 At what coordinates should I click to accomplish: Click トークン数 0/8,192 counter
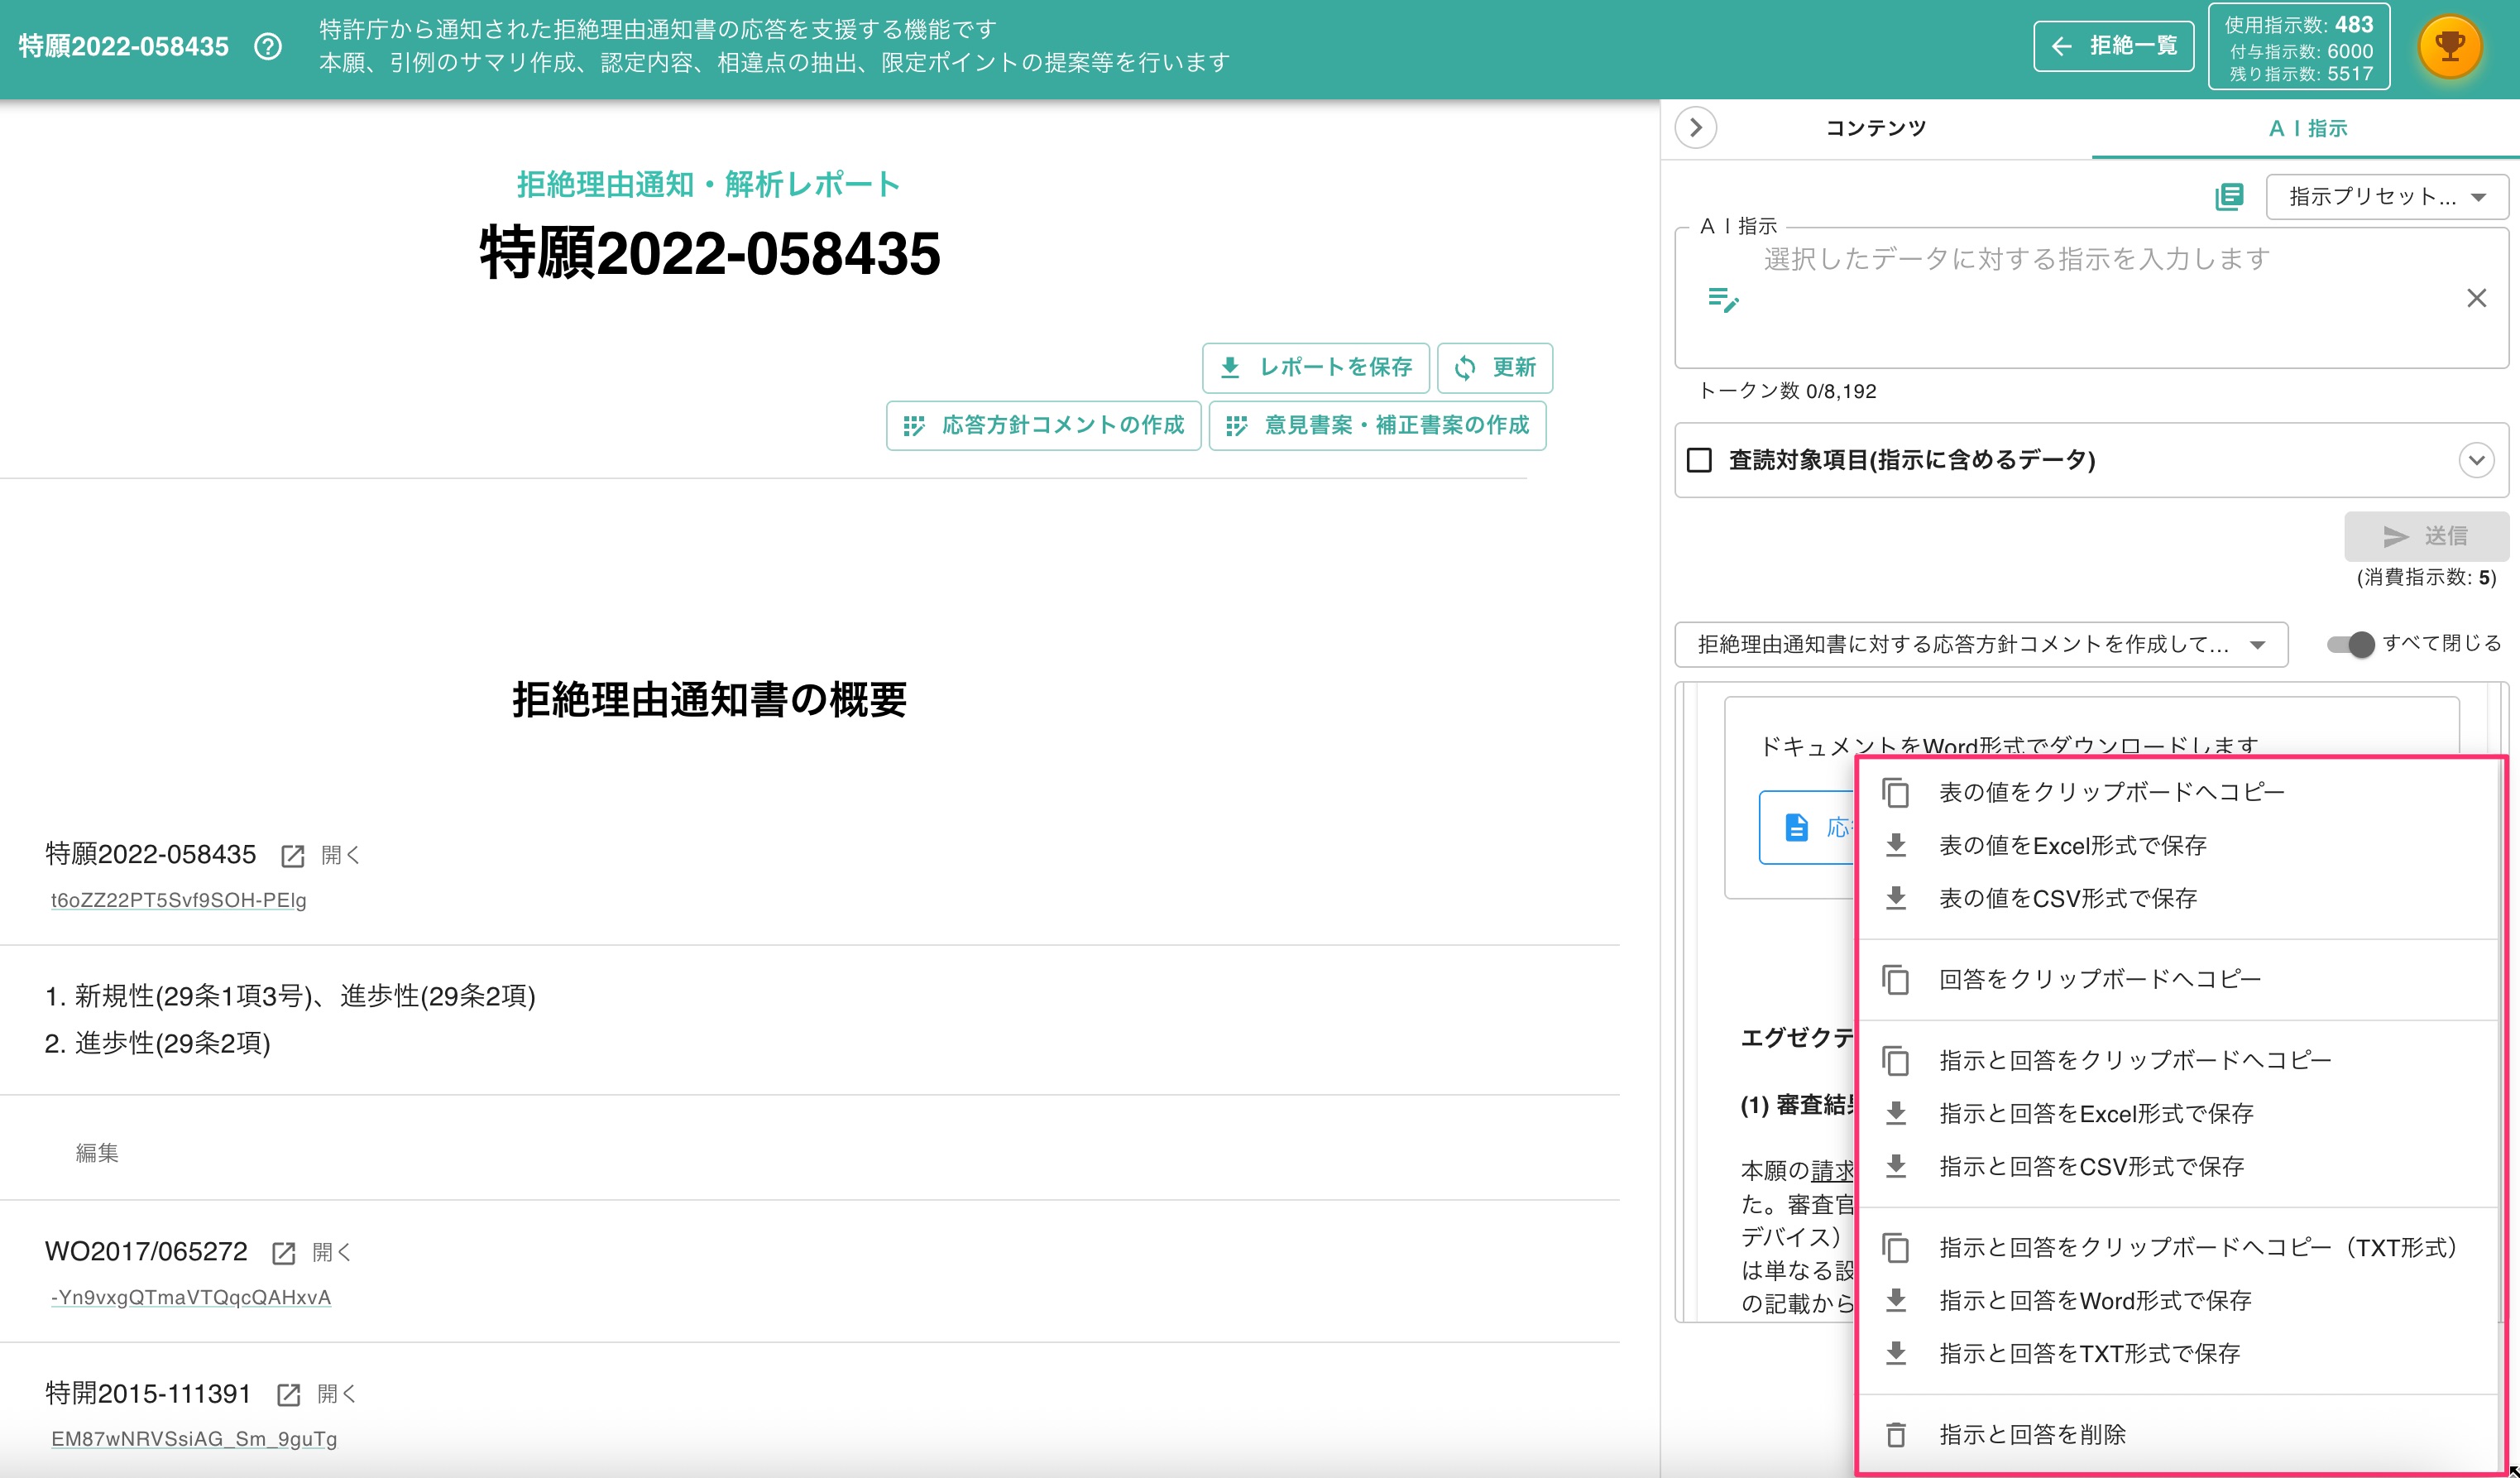[1787, 391]
